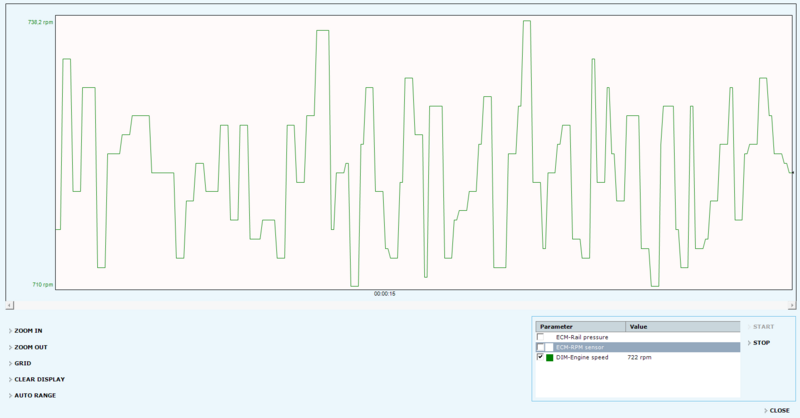This screenshot has height=418, width=800.
Task: Select the ECM-Rail pressure row label
Action: pyautogui.click(x=582, y=337)
